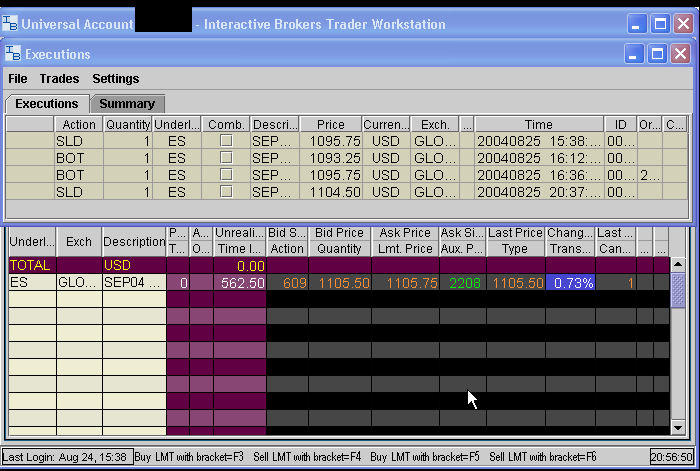The width and height of the screenshot is (700, 471).
Task: Click the Time column header
Action: point(539,124)
